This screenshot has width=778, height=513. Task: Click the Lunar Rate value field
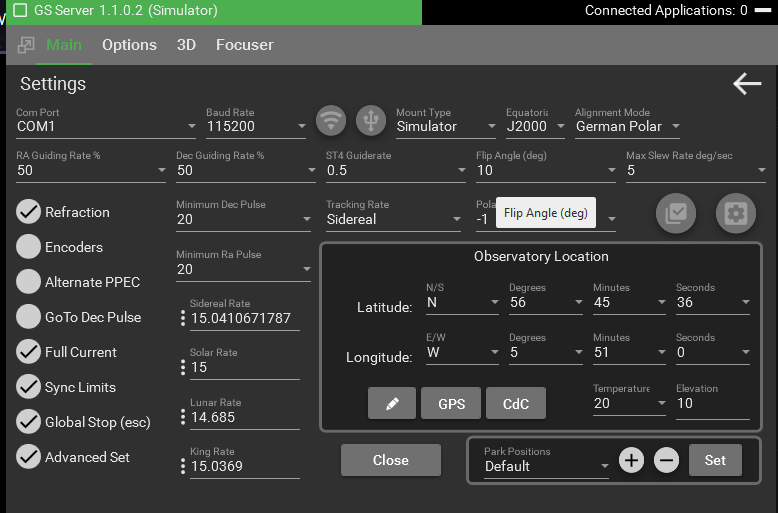pos(245,417)
